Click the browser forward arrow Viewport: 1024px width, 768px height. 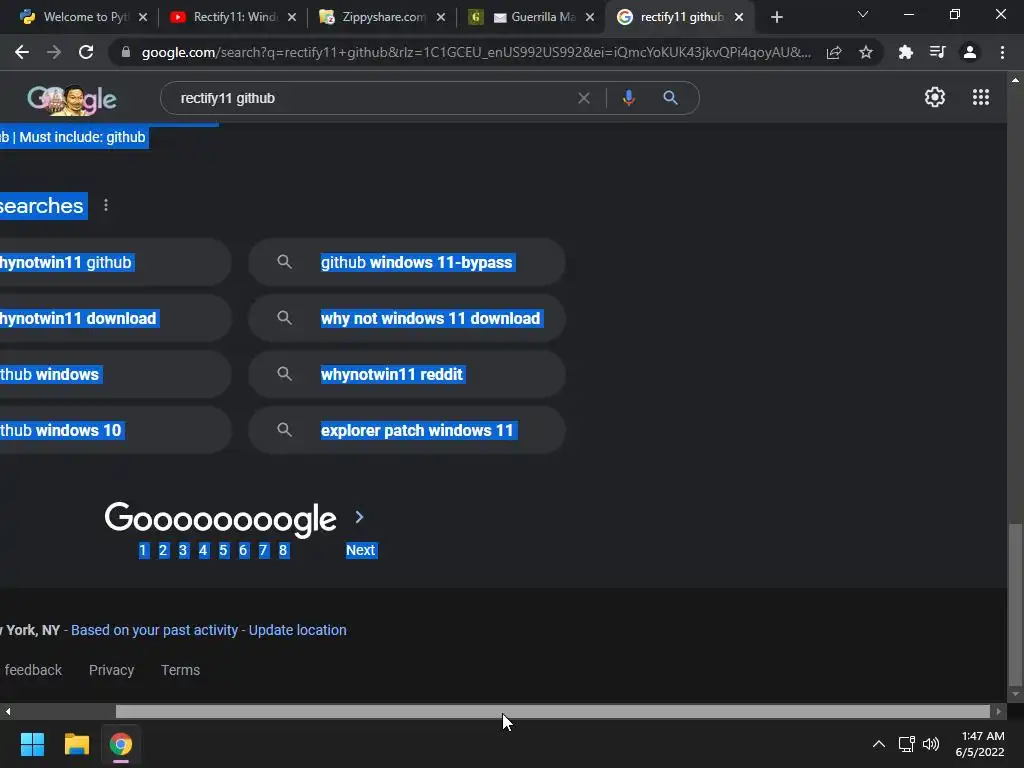(x=54, y=52)
